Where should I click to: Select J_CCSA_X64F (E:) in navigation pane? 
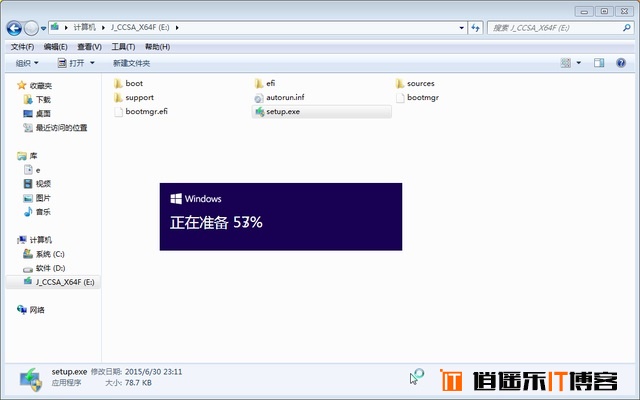point(53,282)
